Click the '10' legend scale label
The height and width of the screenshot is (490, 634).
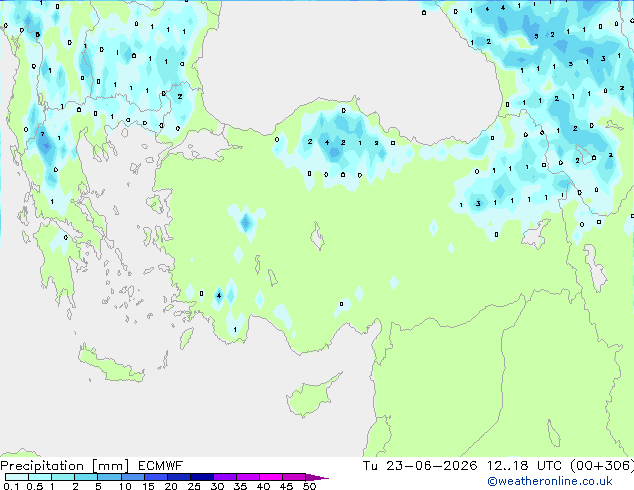click(125, 486)
